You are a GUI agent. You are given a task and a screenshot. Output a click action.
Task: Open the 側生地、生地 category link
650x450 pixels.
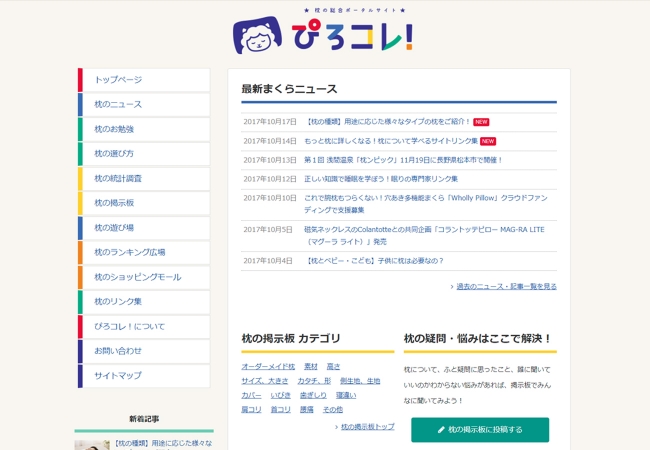click(x=360, y=381)
